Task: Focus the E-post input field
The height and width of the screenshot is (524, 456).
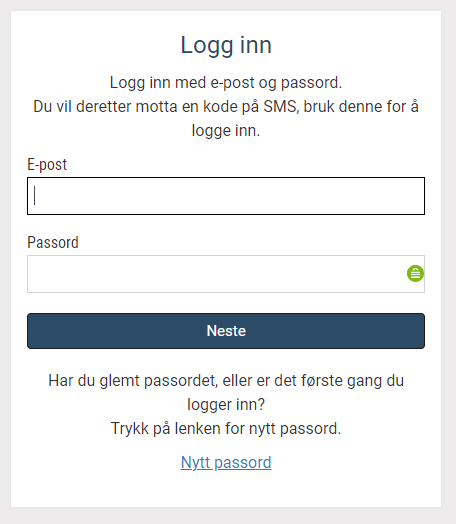Action: point(226,196)
